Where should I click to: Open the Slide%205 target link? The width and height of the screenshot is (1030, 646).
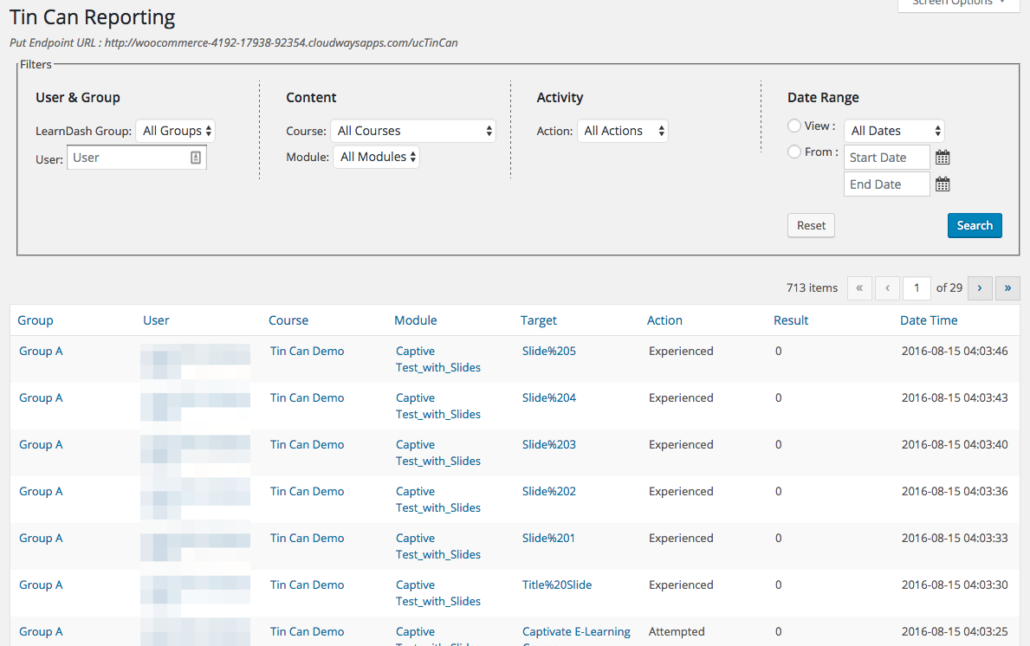click(x=549, y=351)
